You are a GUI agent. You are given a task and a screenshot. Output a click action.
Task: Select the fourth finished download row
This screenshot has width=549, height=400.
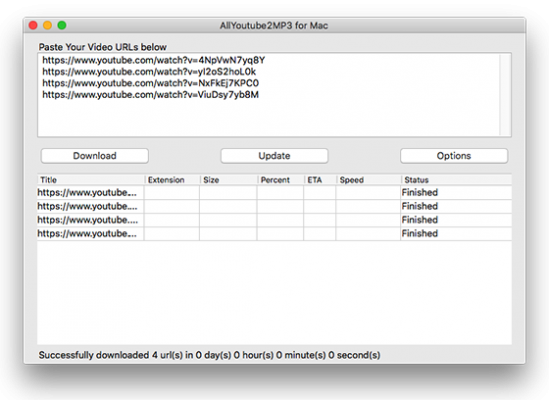(274, 234)
